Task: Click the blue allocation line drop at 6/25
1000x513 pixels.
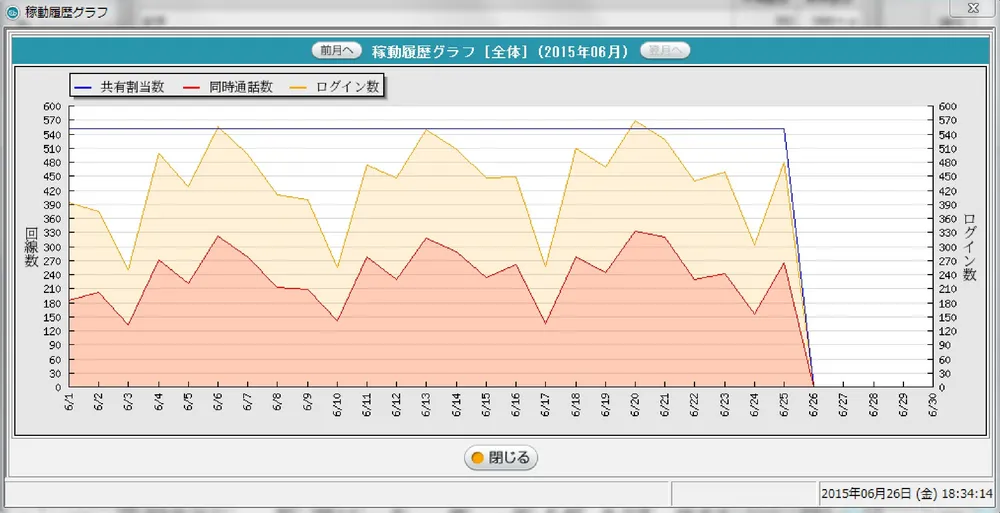Action: tap(784, 130)
